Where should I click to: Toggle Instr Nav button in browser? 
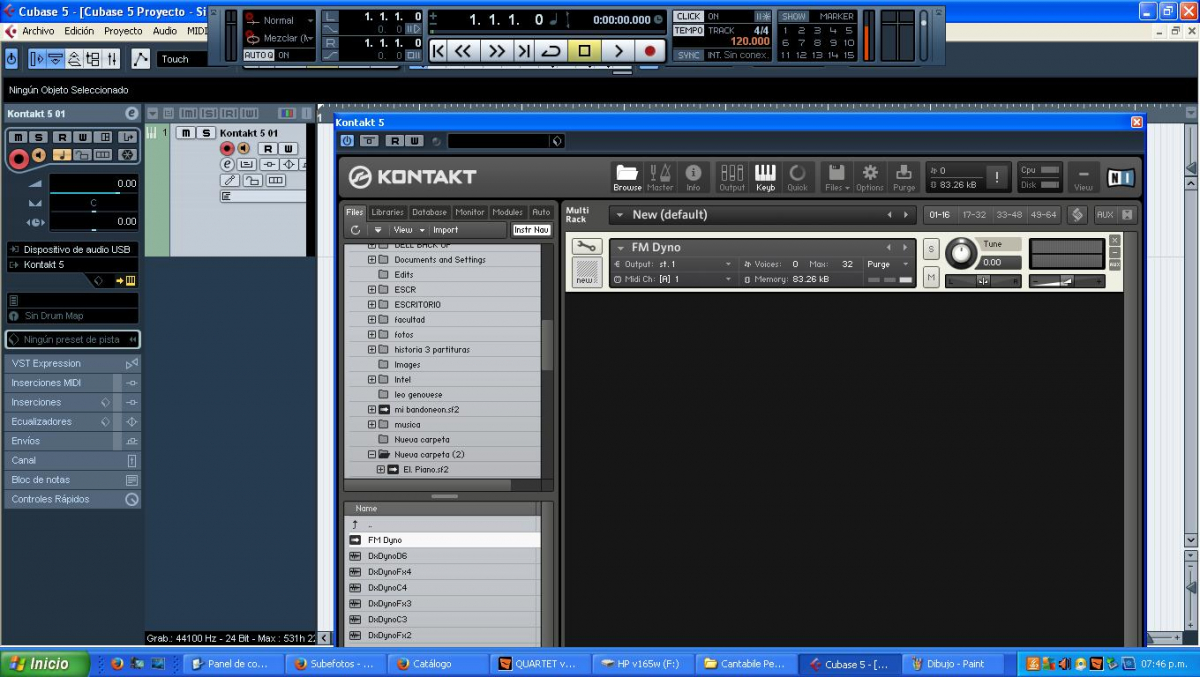[531, 230]
